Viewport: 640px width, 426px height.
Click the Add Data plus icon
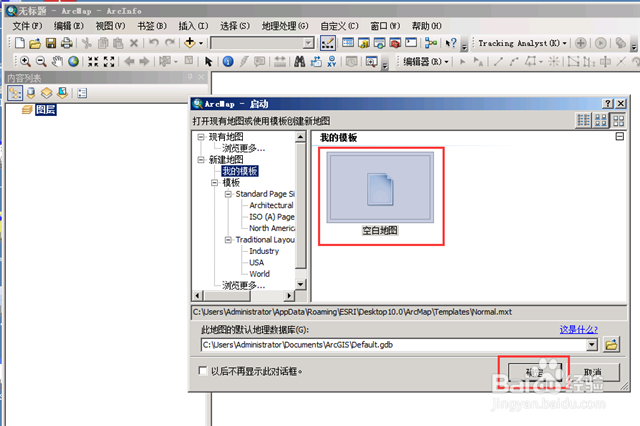(x=190, y=42)
